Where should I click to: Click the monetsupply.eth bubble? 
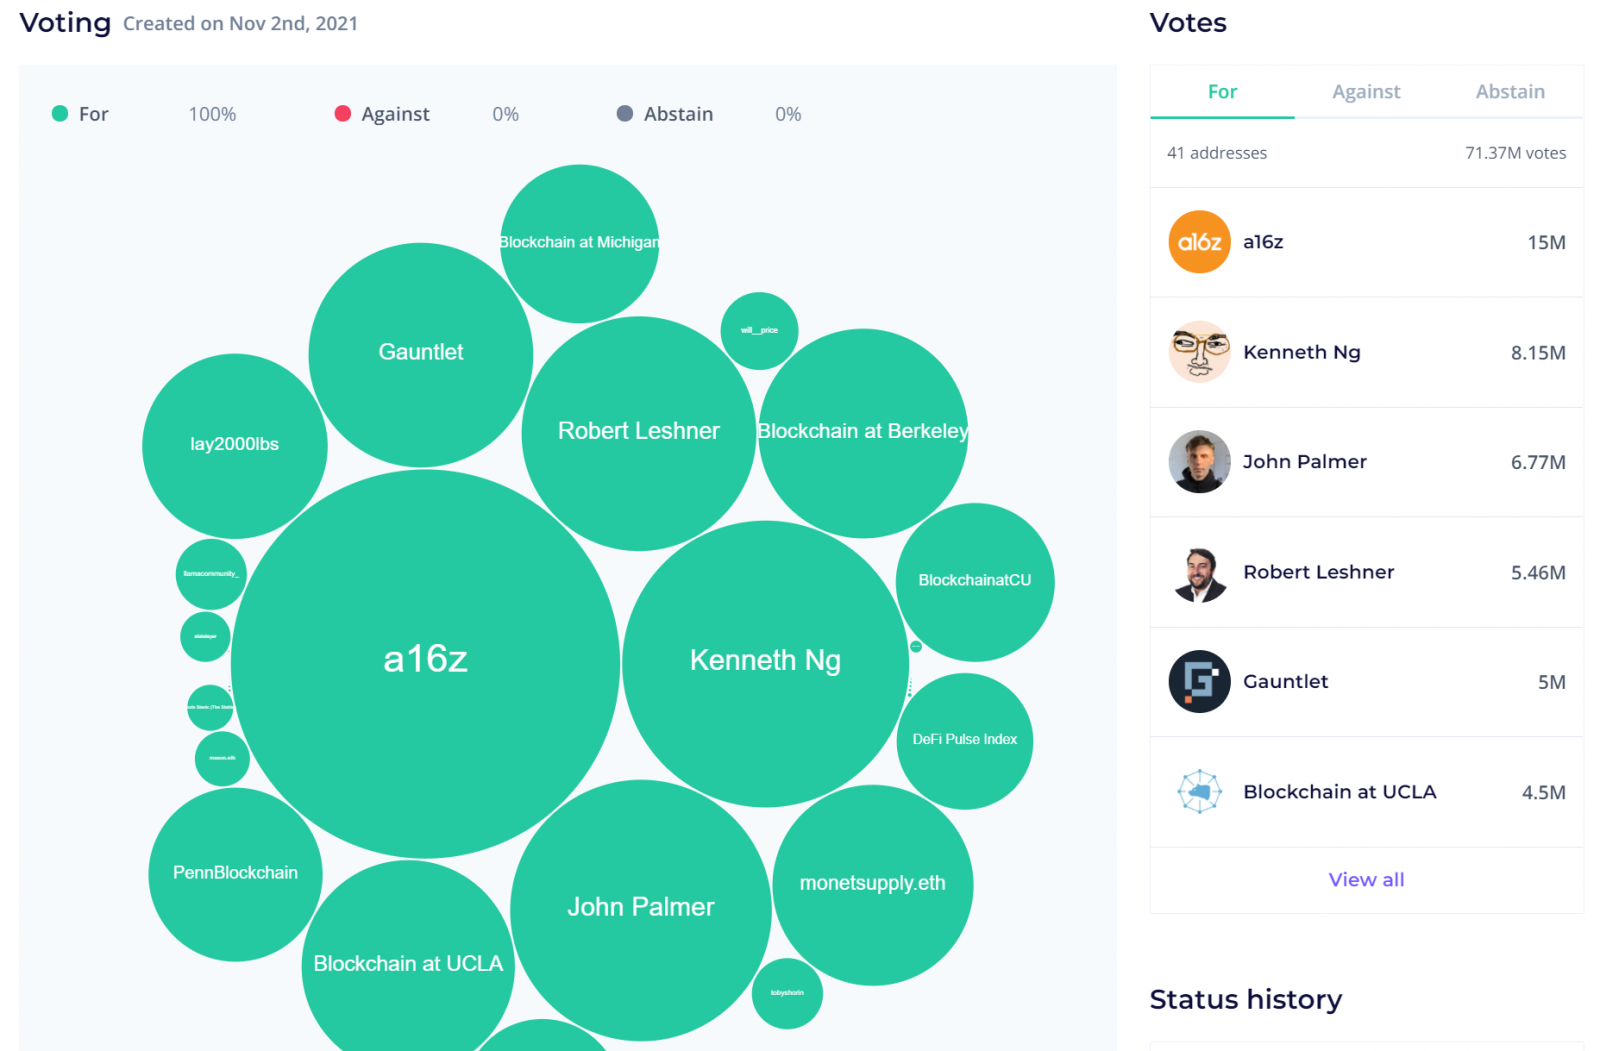pyautogui.click(x=873, y=885)
